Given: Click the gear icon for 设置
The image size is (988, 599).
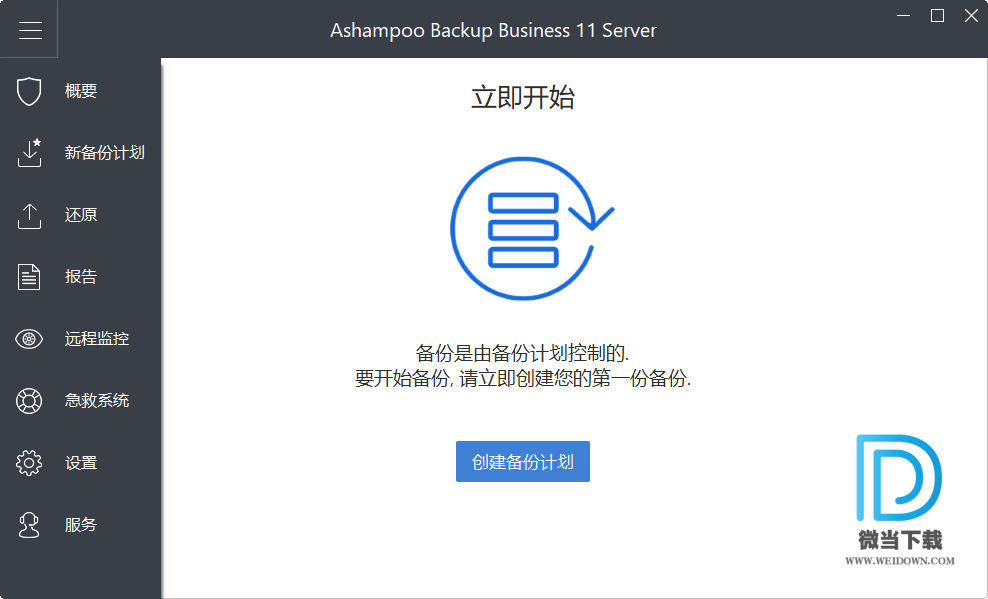Looking at the screenshot, I should pos(29,463).
